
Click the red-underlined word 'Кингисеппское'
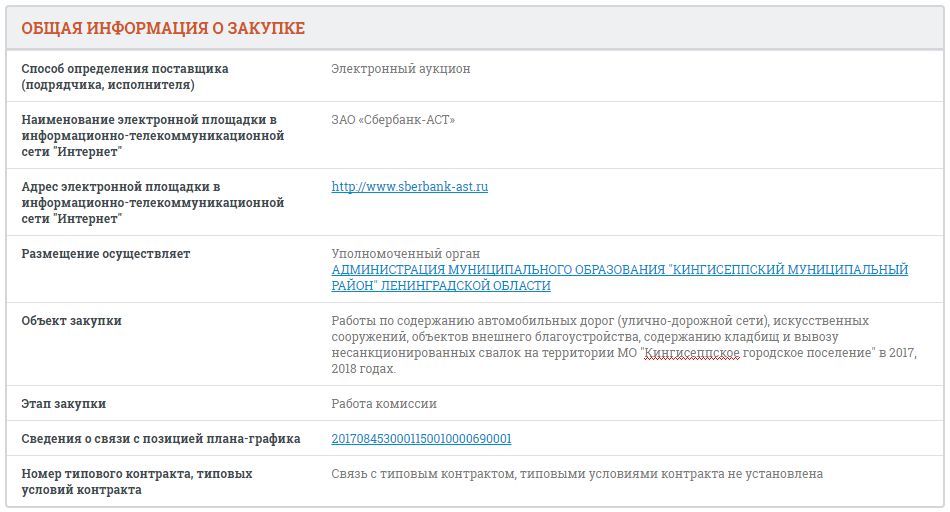[x=692, y=353]
